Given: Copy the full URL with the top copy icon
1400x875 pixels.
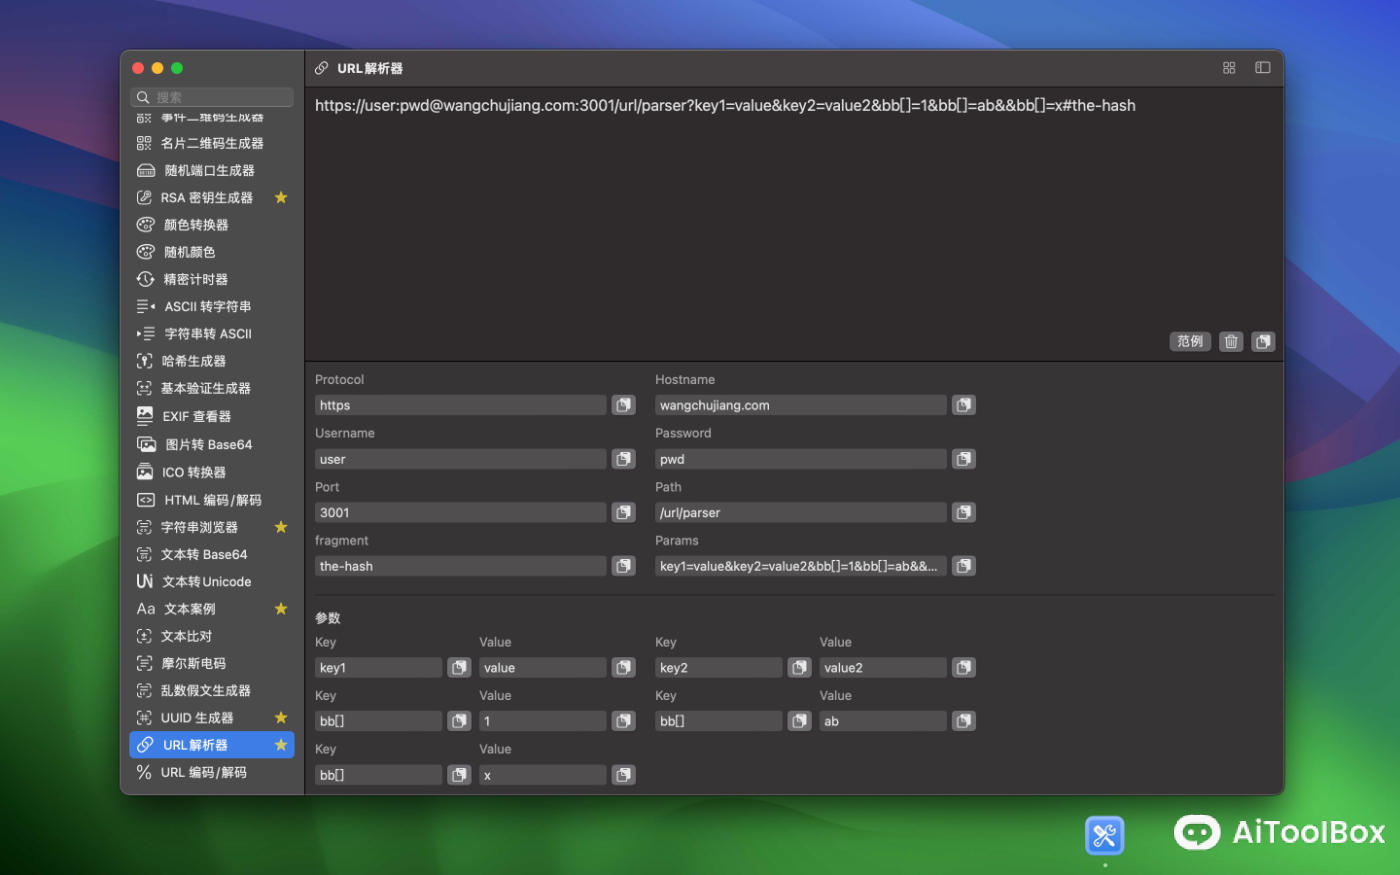Looking at the screenshot, I should [x=1263, y=341].
